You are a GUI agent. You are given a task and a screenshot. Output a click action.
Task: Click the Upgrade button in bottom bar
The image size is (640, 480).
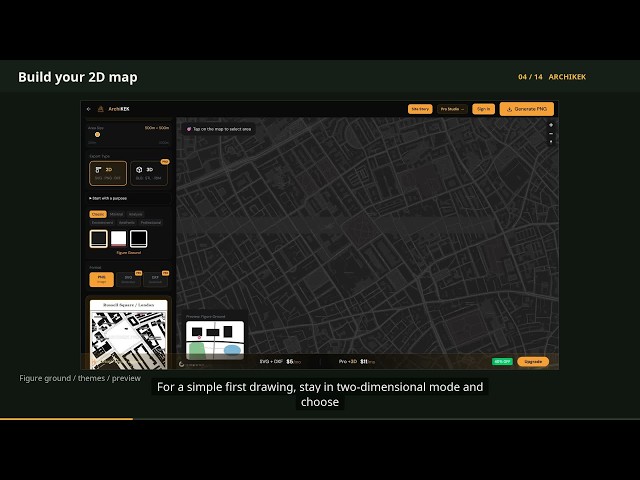[x=533, y=362]
